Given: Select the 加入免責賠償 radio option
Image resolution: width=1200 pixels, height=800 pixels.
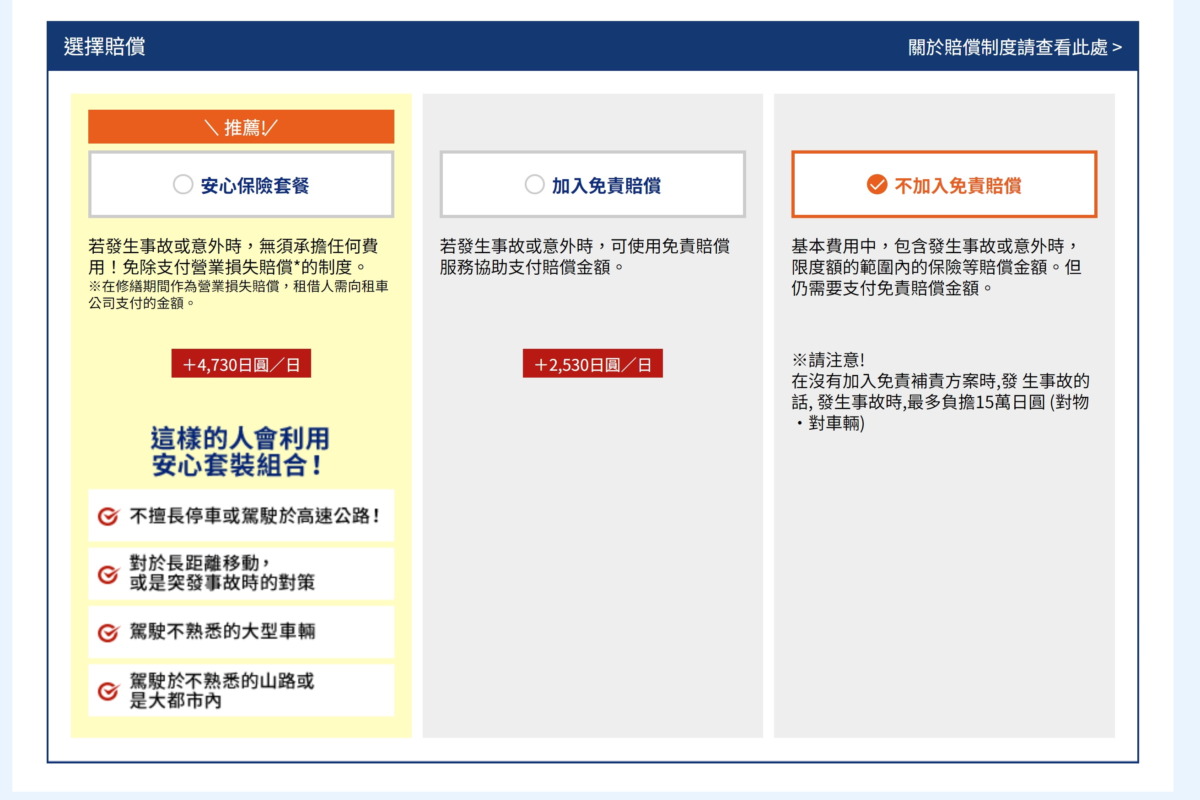Looking at the screenshot, I should (593, 185).
